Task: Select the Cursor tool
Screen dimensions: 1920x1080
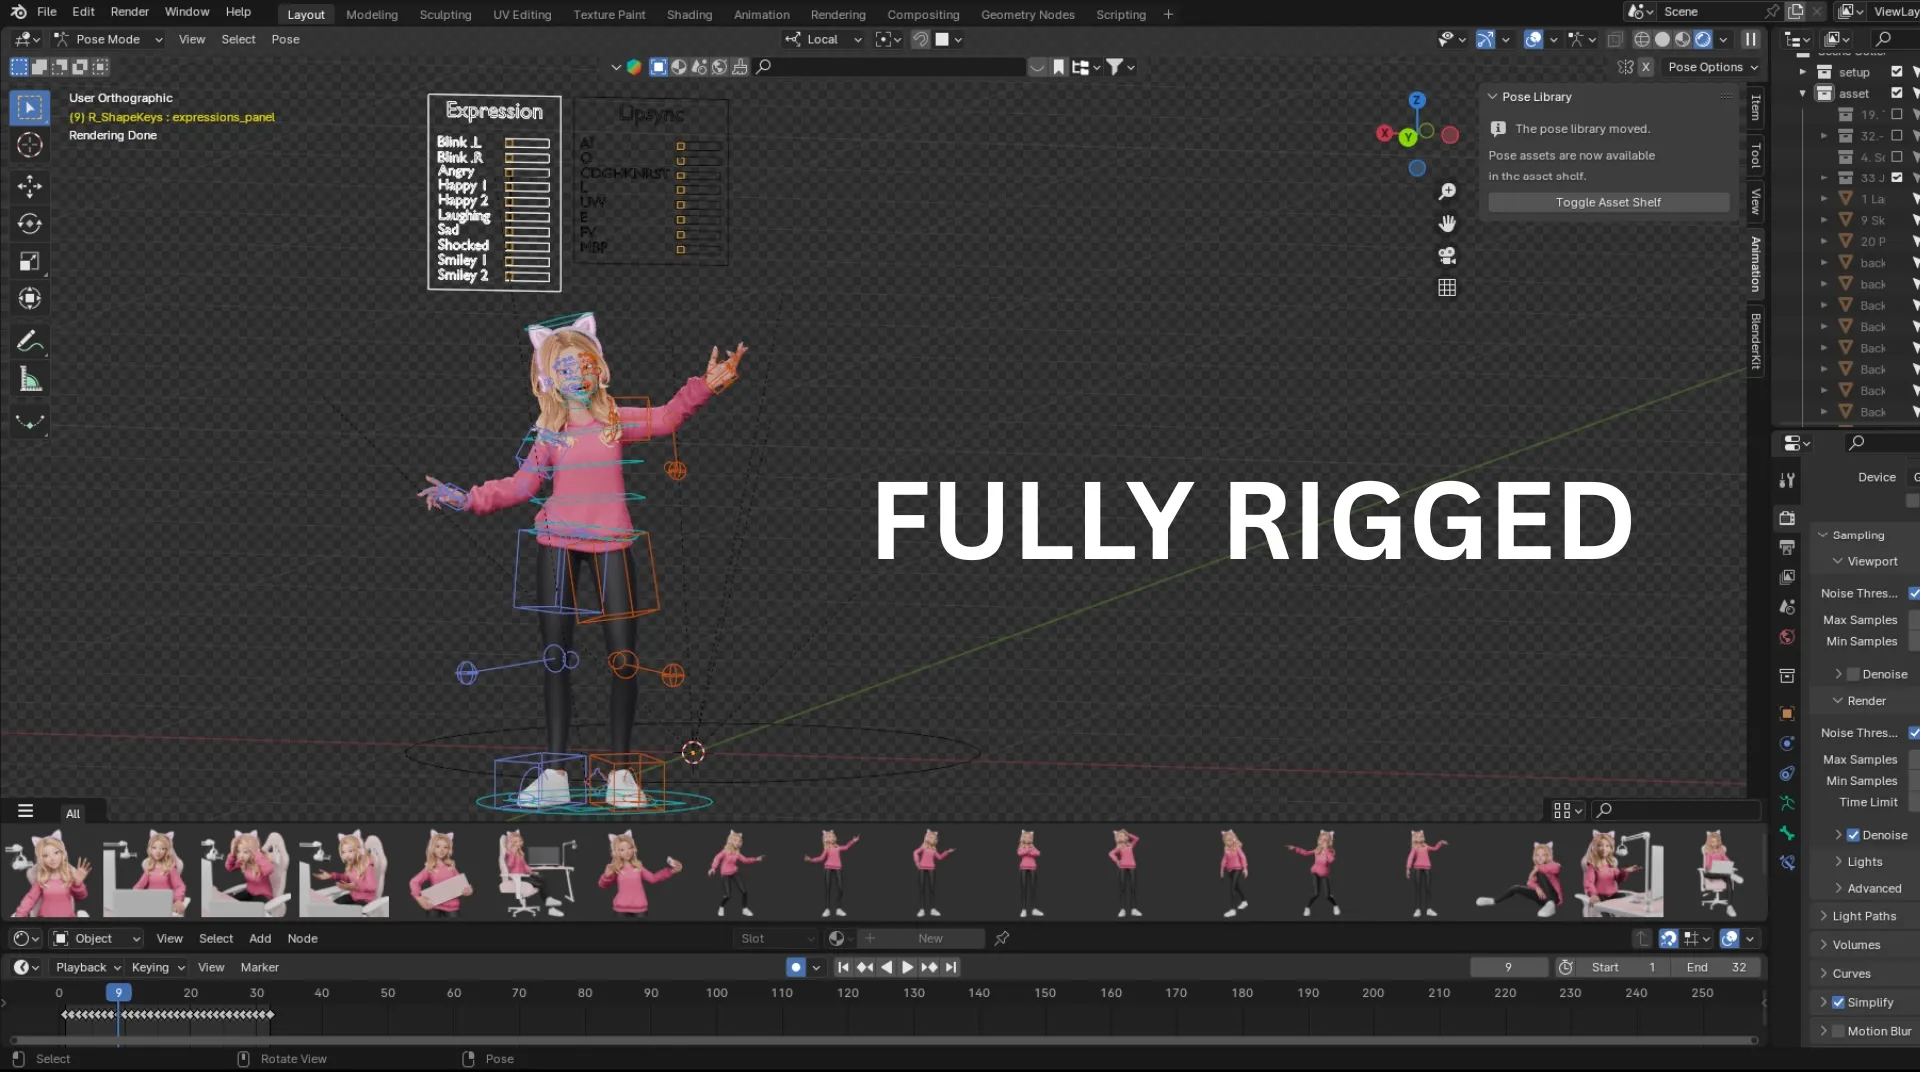Action: (29, 145)
